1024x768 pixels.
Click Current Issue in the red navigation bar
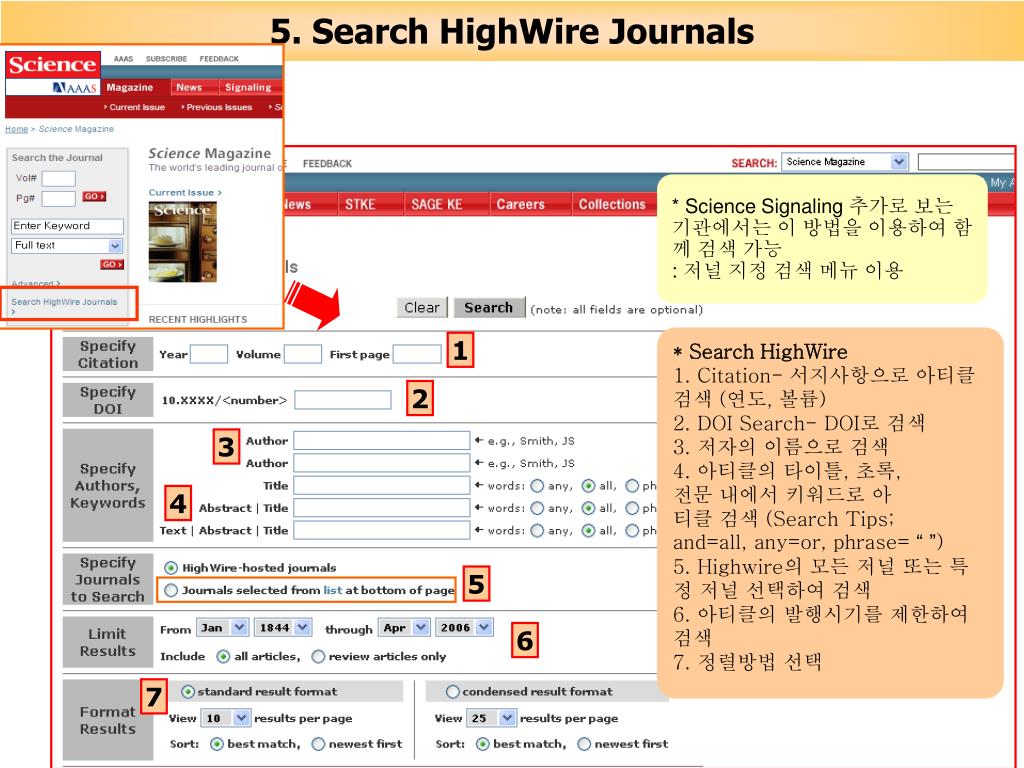point(136,107)
